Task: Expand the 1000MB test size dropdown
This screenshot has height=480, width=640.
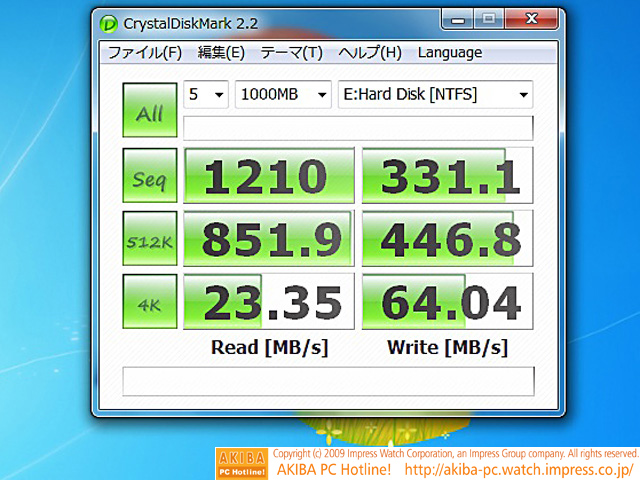Action: coord(283,95)
